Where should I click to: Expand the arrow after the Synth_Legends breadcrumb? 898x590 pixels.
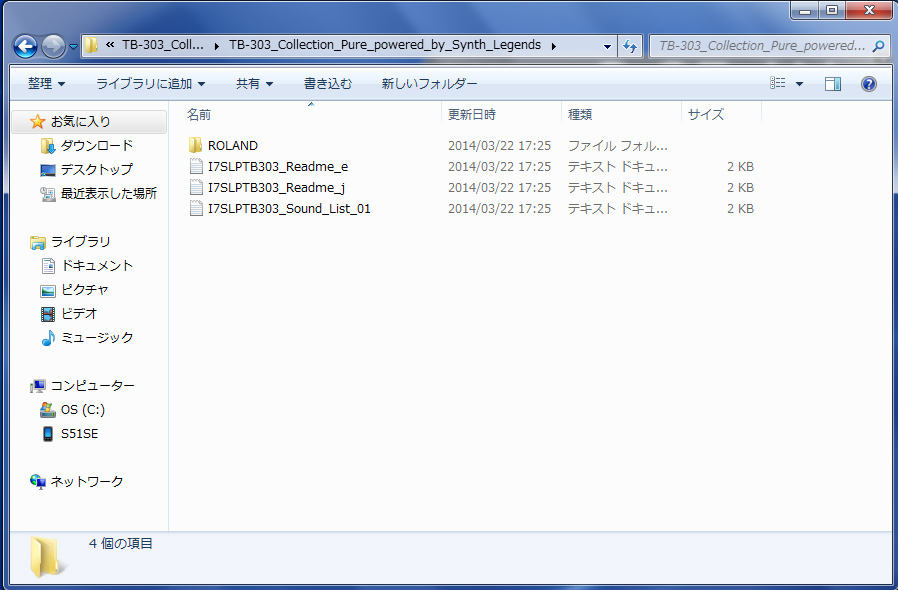[554, 46]
